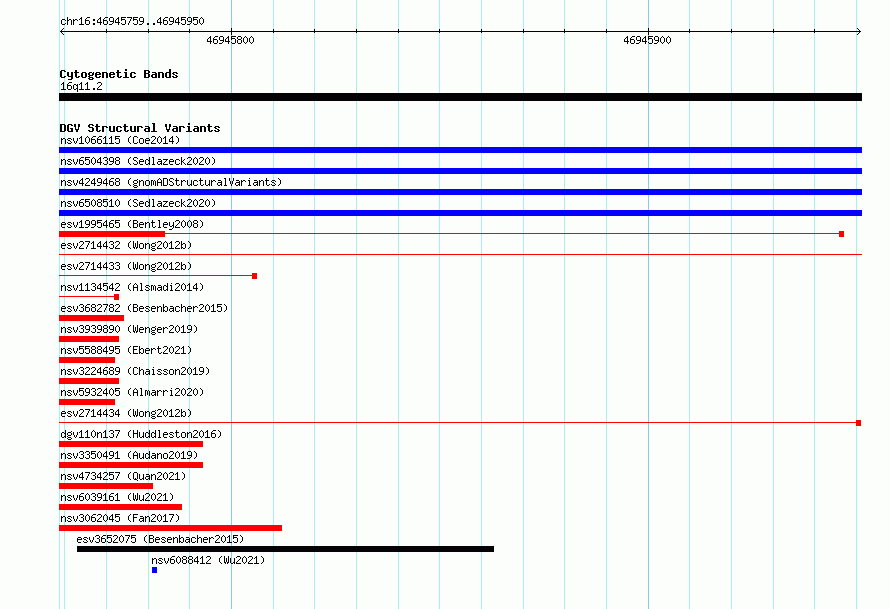Viewport: 890px width, 609px height.
Task: Click the red end marker of esv2714434
Action: (859, 423)
